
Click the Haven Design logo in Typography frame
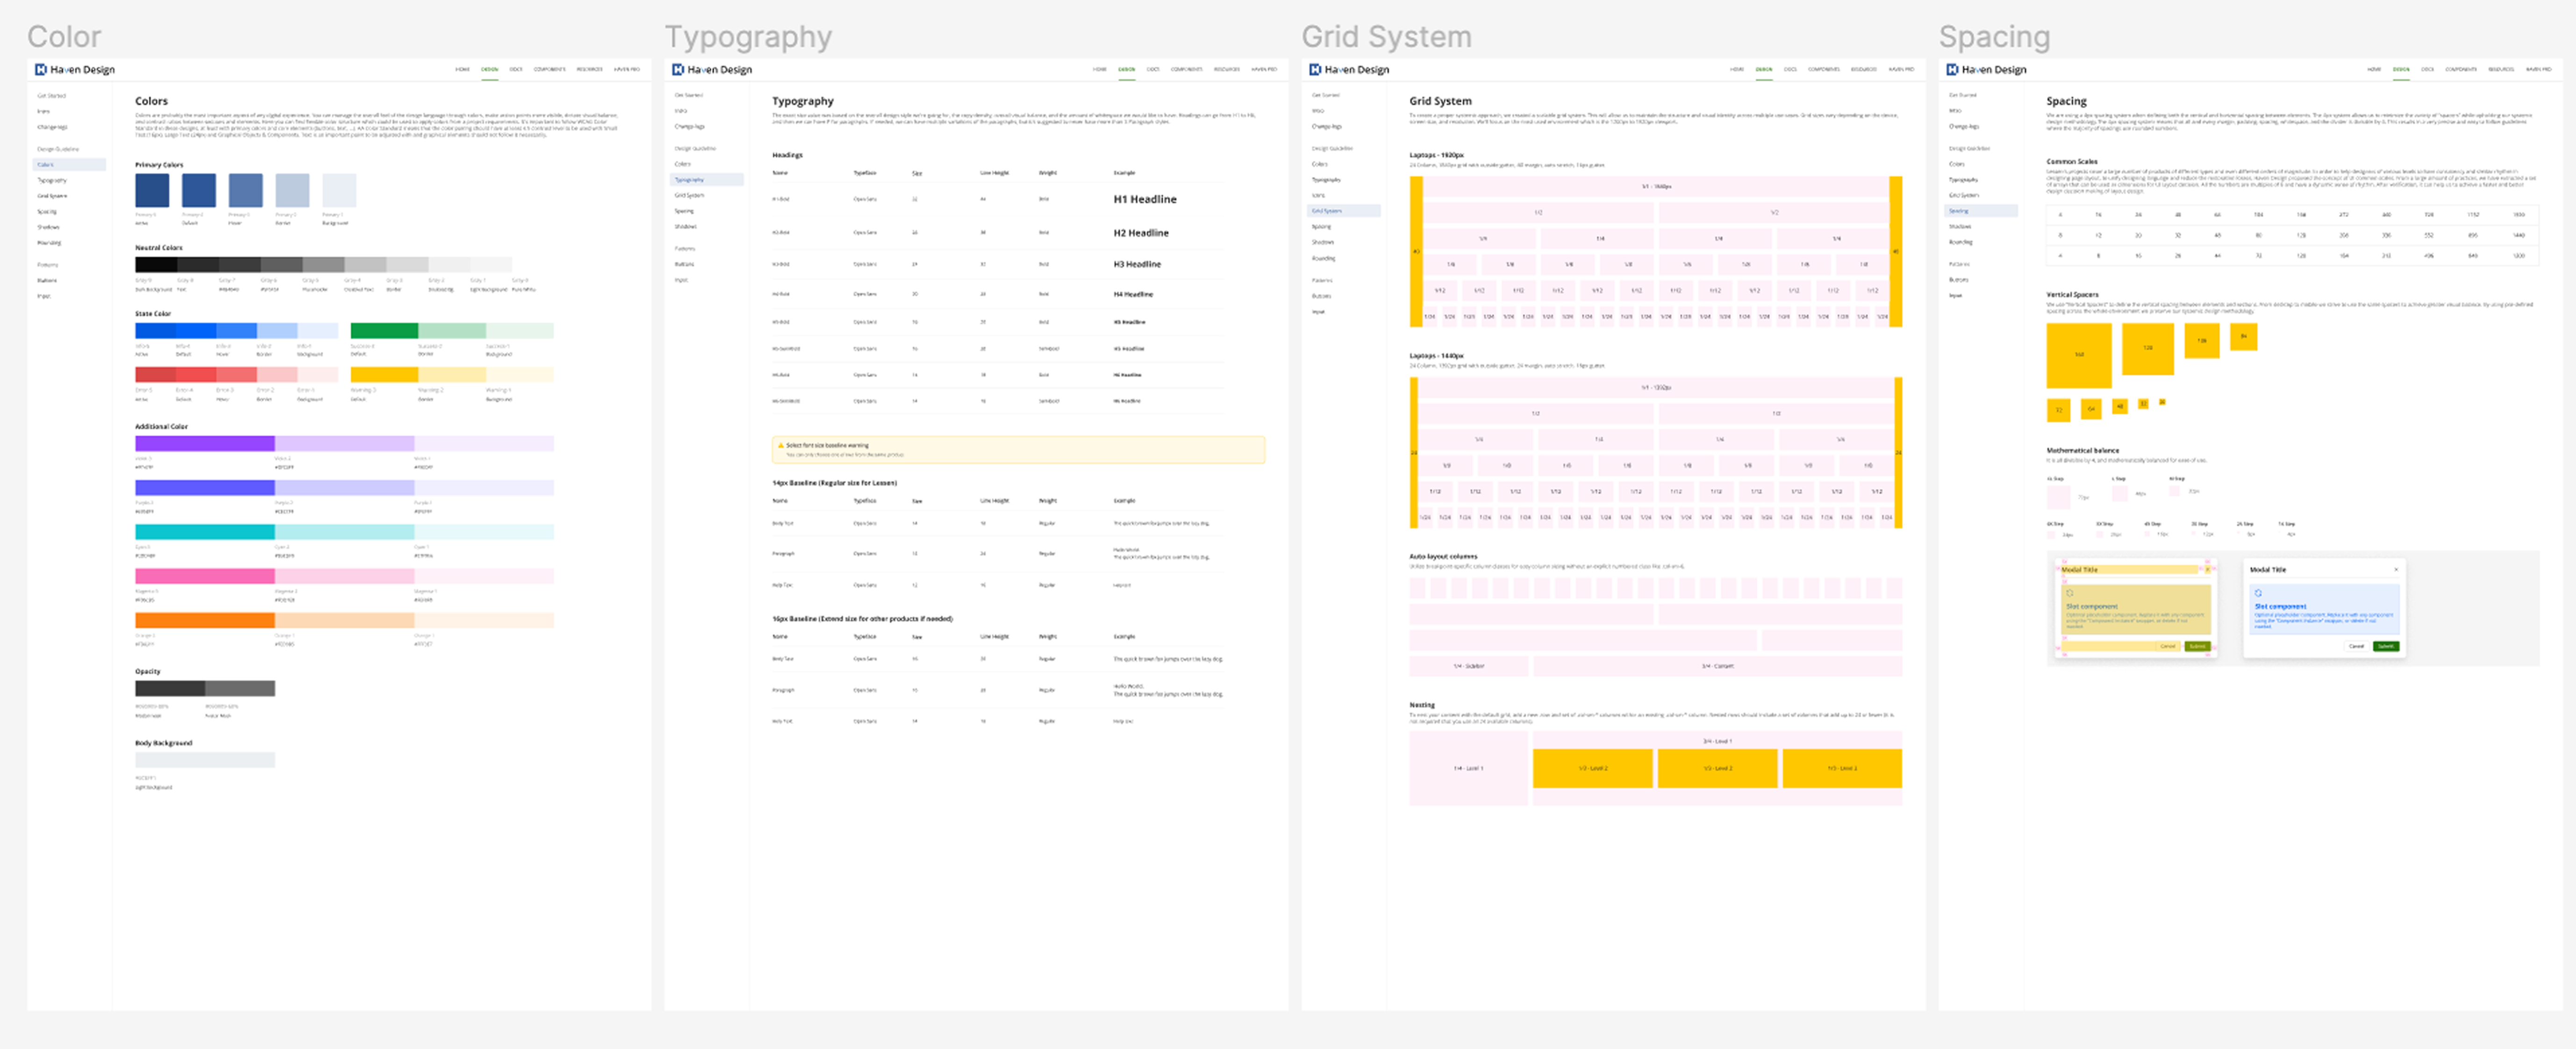tap(712, 70)
